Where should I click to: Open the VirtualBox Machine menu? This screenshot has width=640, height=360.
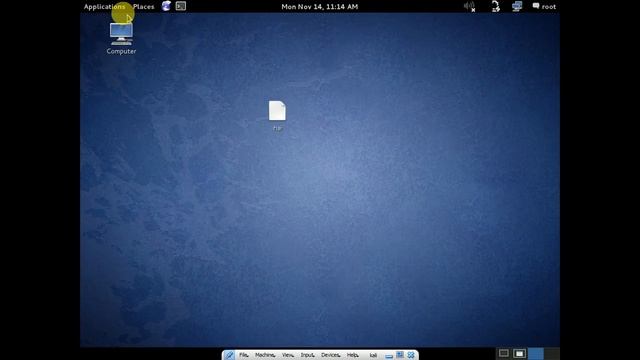tap(265, 355)
